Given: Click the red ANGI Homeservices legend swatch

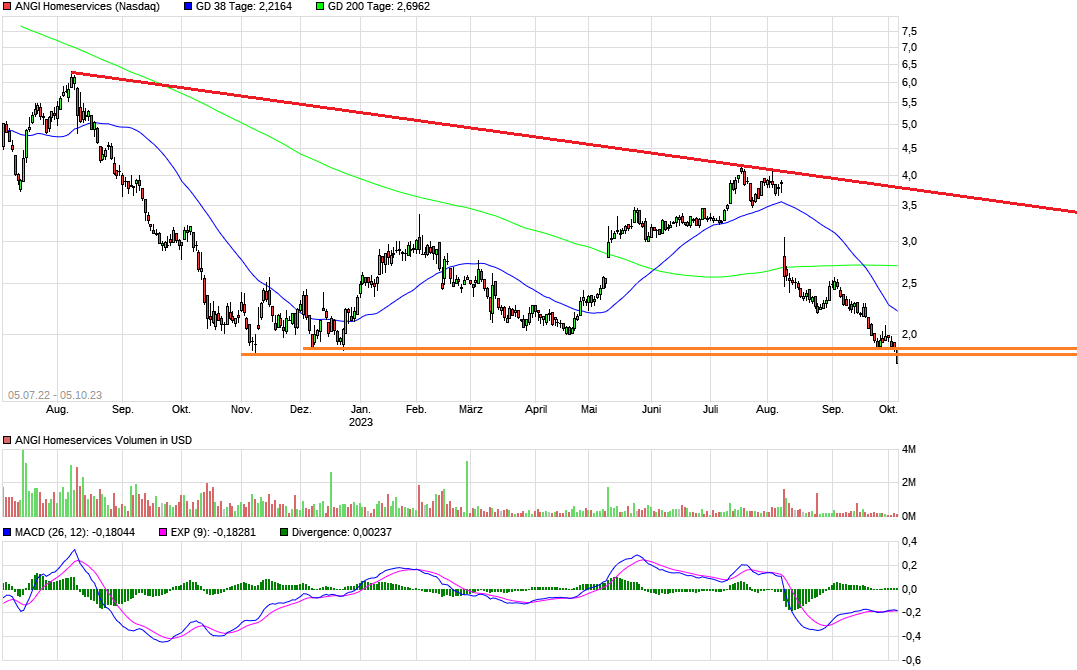Looking at the screenshot, I should coord(7,6).
